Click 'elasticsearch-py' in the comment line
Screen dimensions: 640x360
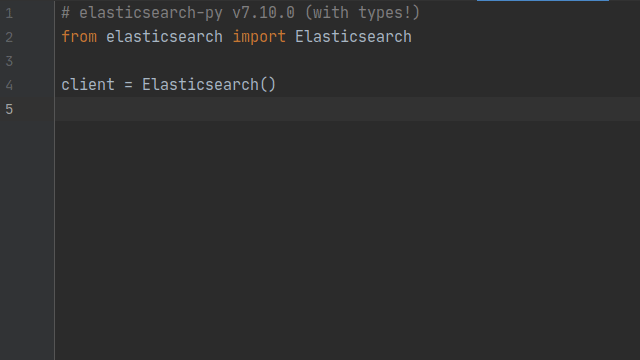(x=151, y=13)
